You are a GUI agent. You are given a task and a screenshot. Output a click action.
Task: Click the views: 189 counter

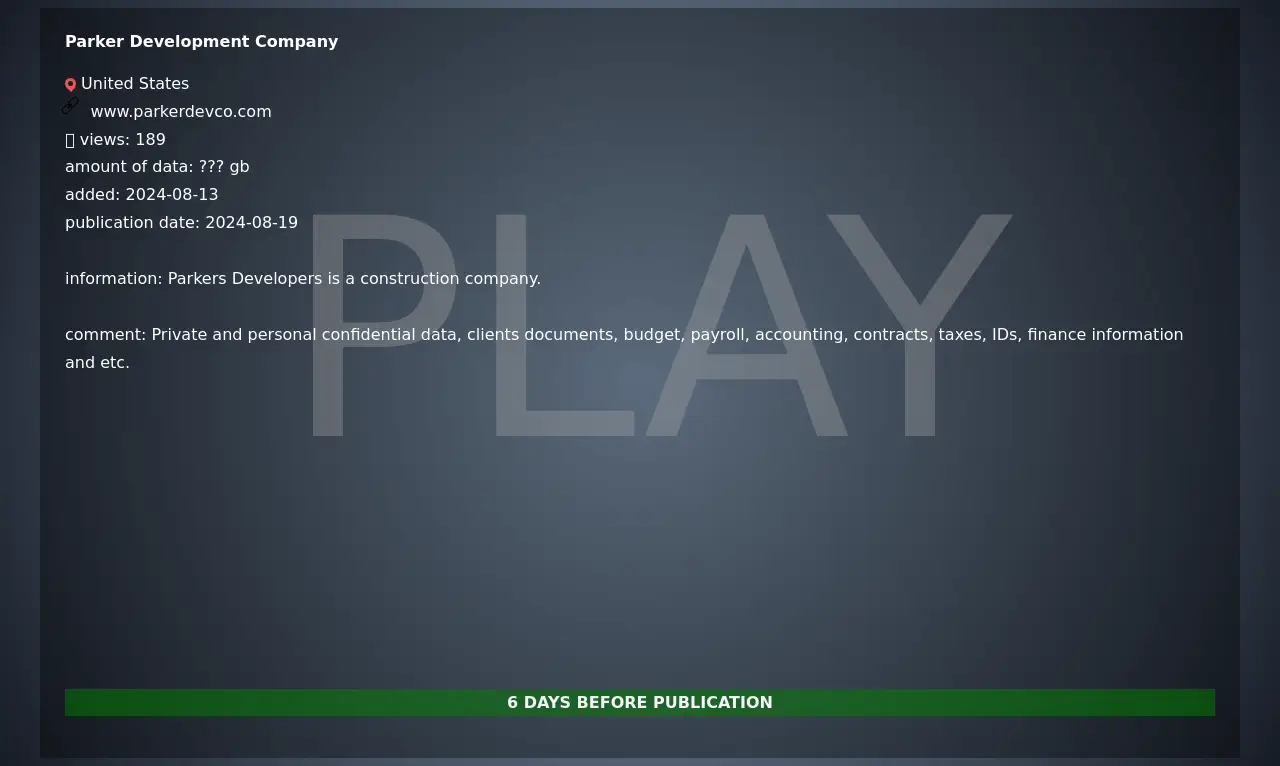pos(122,140)
